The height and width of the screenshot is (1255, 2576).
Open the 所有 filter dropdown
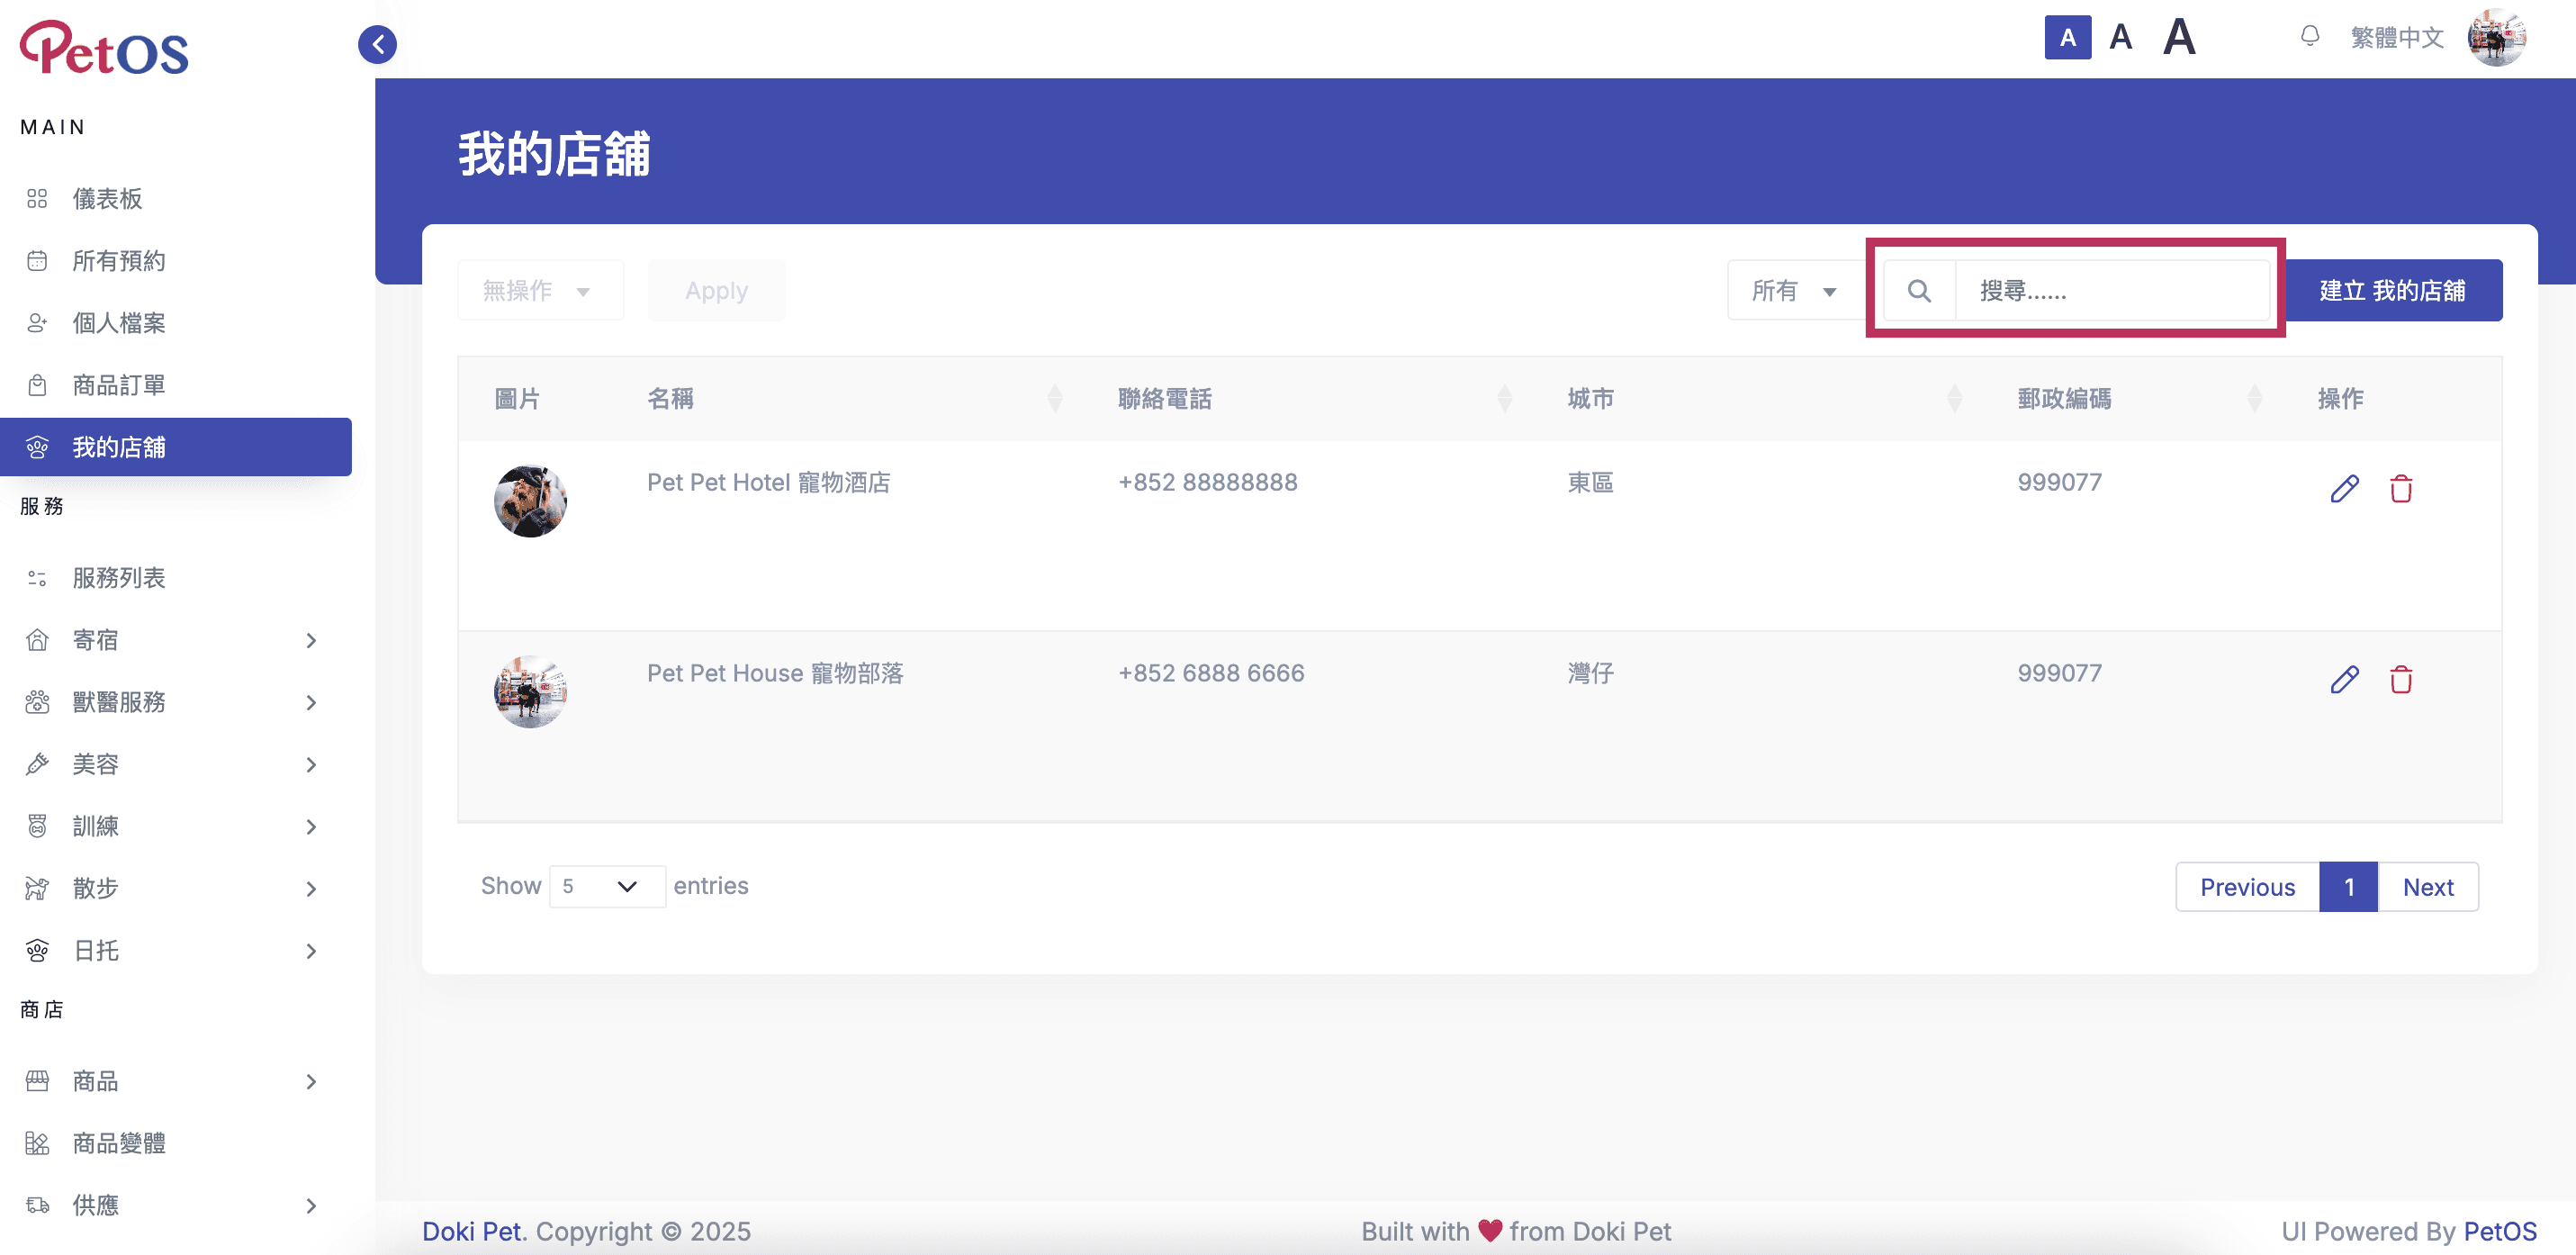[1796, 291]
